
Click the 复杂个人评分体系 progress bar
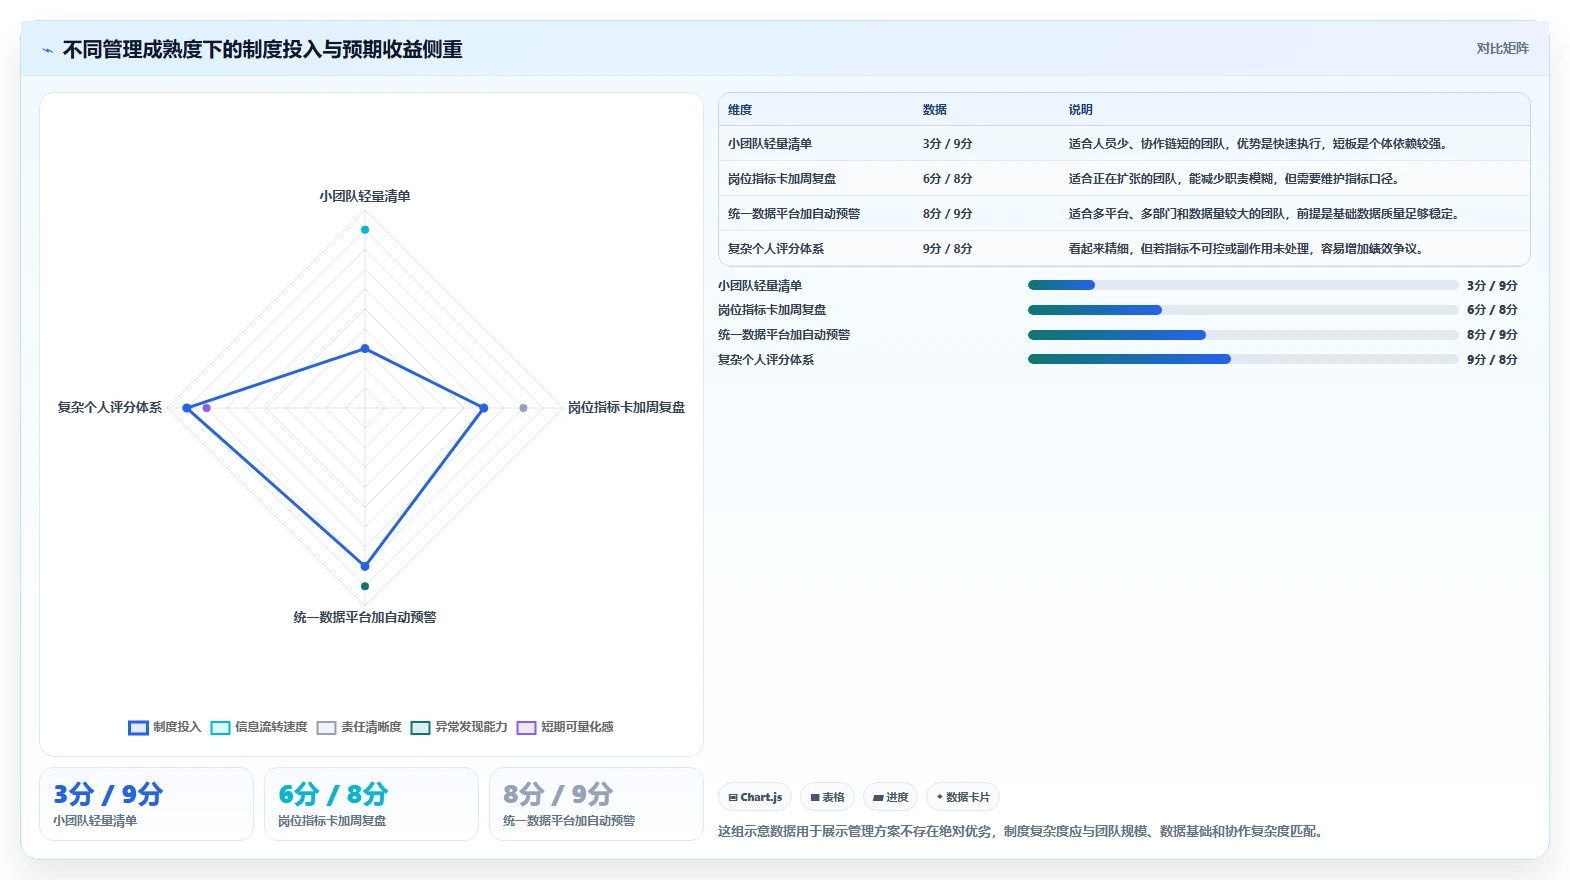pos(1243,360)
